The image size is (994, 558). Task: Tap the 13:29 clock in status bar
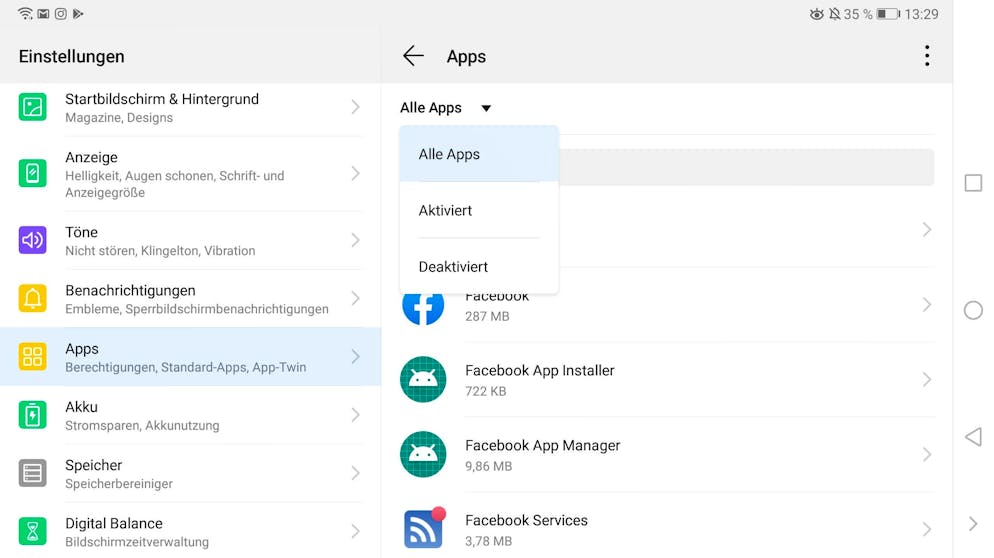[921, 14]
